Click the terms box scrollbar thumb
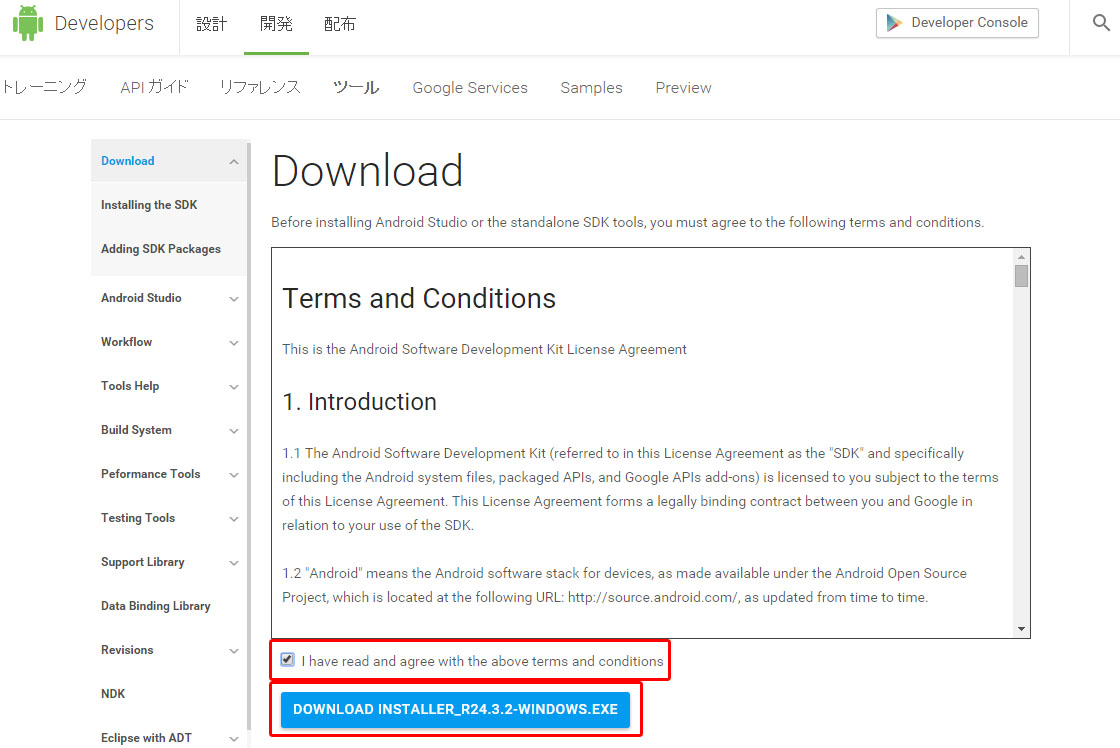 [x=1021, y=276]
